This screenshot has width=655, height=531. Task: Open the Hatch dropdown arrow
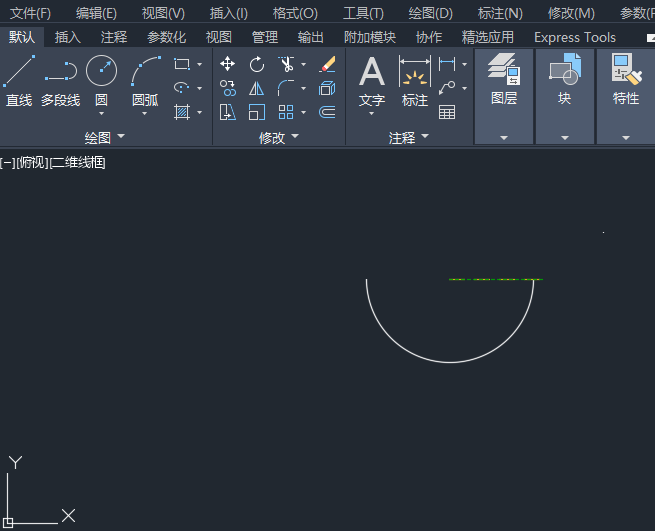pyautogui.click(x=200, y=112)
